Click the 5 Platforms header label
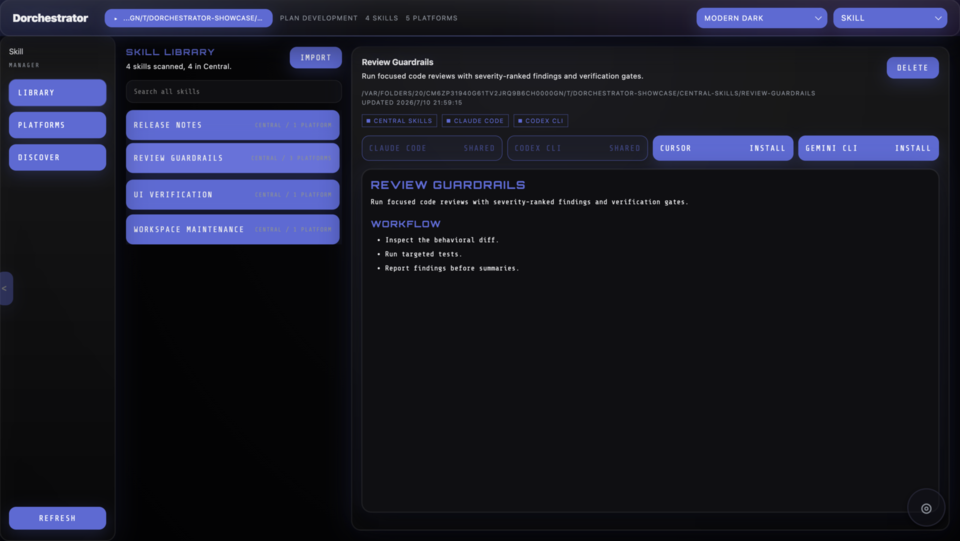 pos(431,18)
